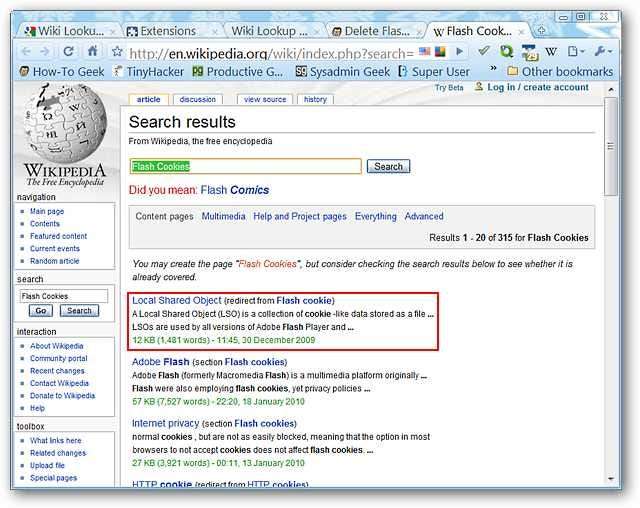Open the How-To Geek bookmark
Viewport: 640px width, 508px height.
62,72
